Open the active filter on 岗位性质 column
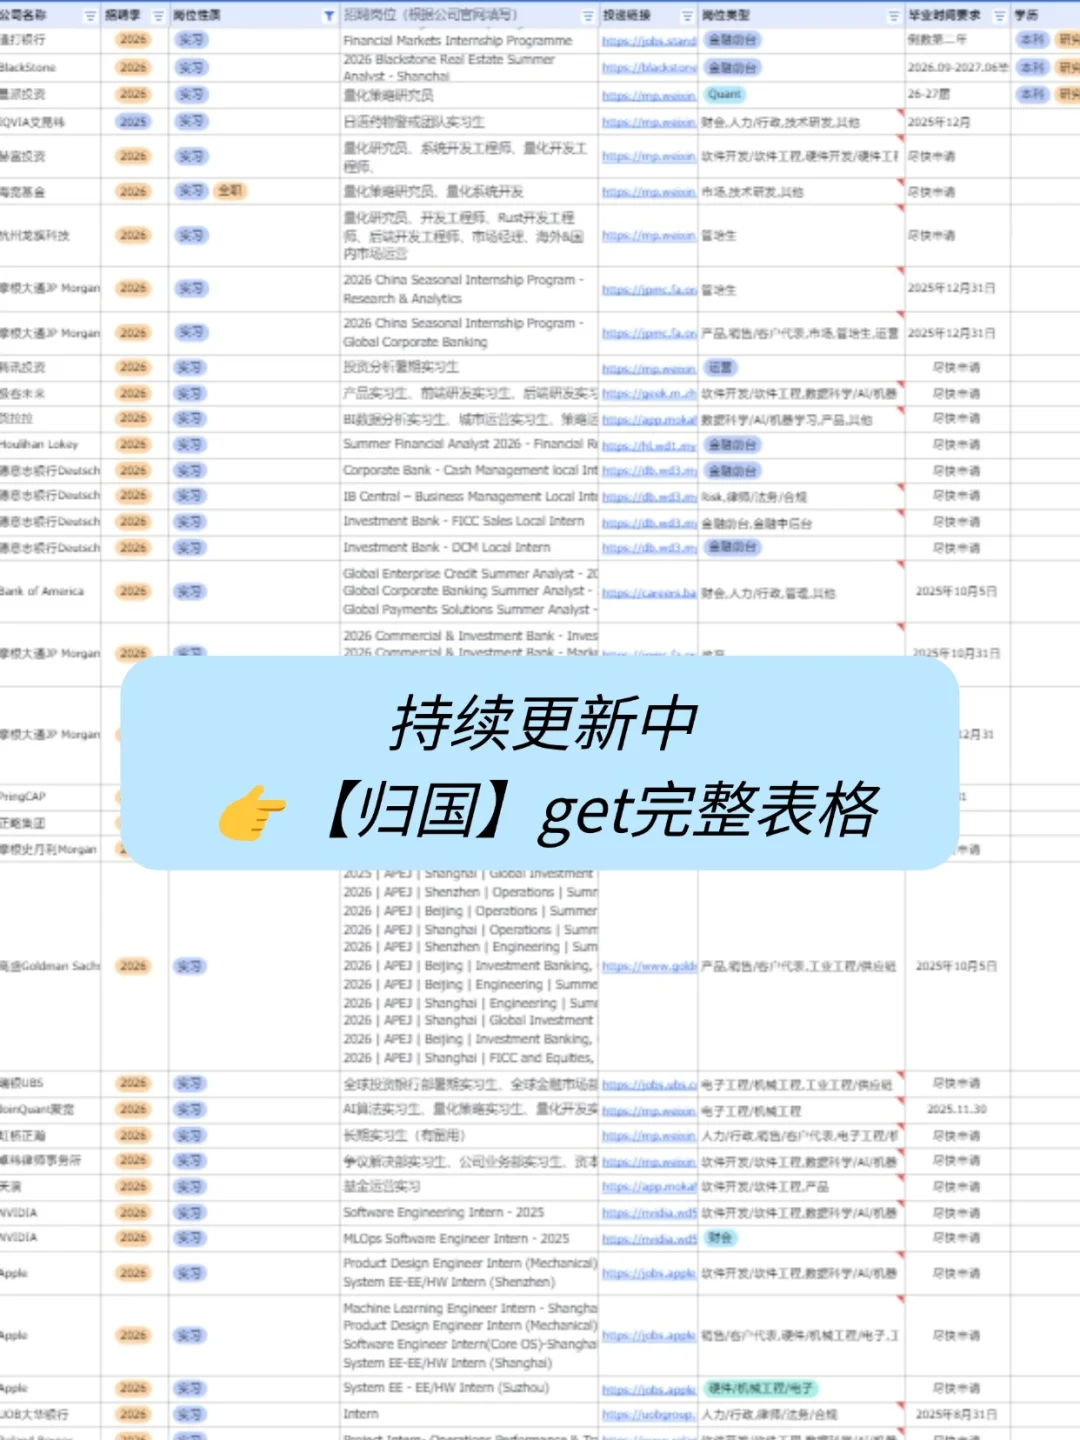Viewport: 1080px width, 1440px height. coord(329,16)
